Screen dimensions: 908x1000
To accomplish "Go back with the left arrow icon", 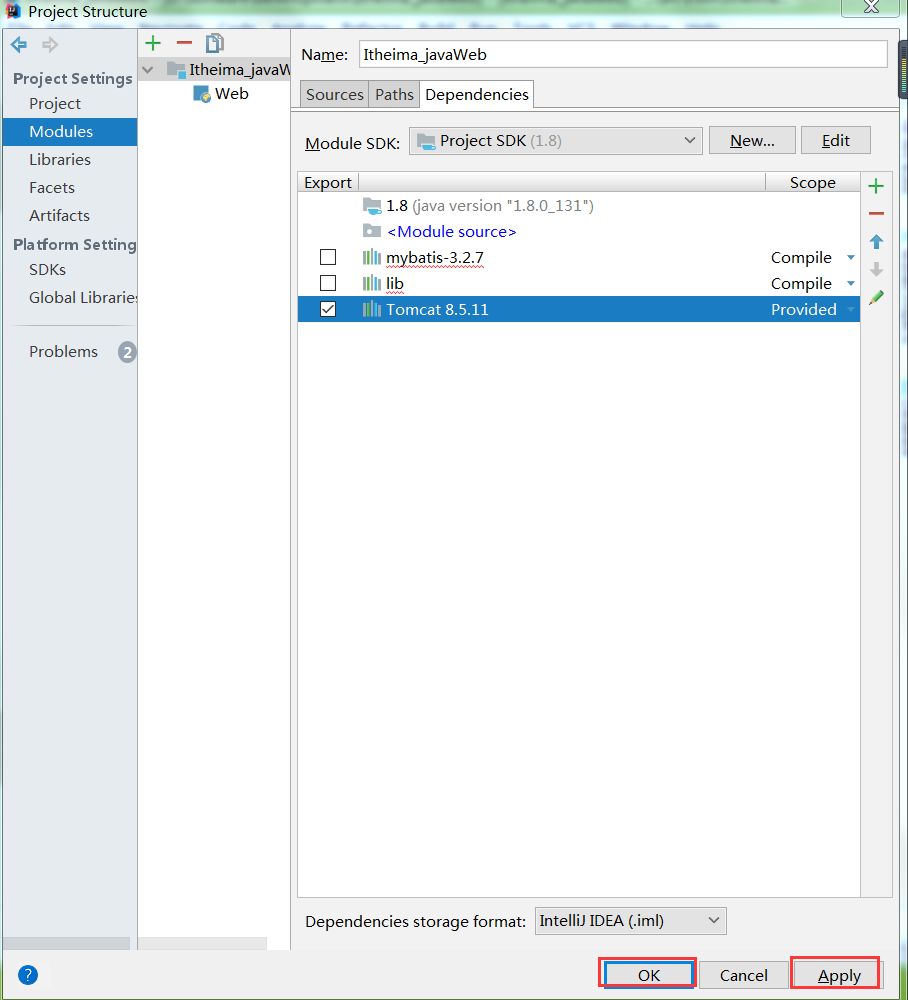I will pos(19,45).
